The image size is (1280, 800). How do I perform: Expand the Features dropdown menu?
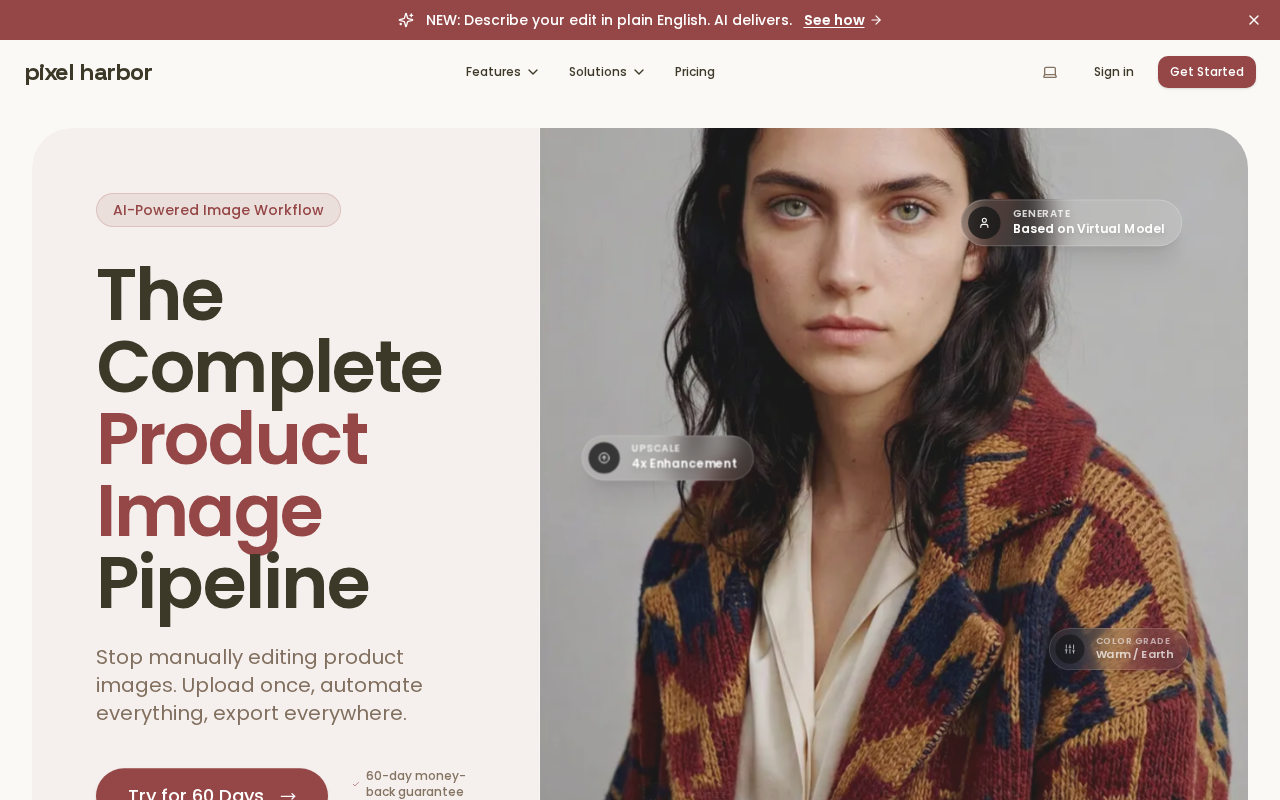click(x=502, y=72)
